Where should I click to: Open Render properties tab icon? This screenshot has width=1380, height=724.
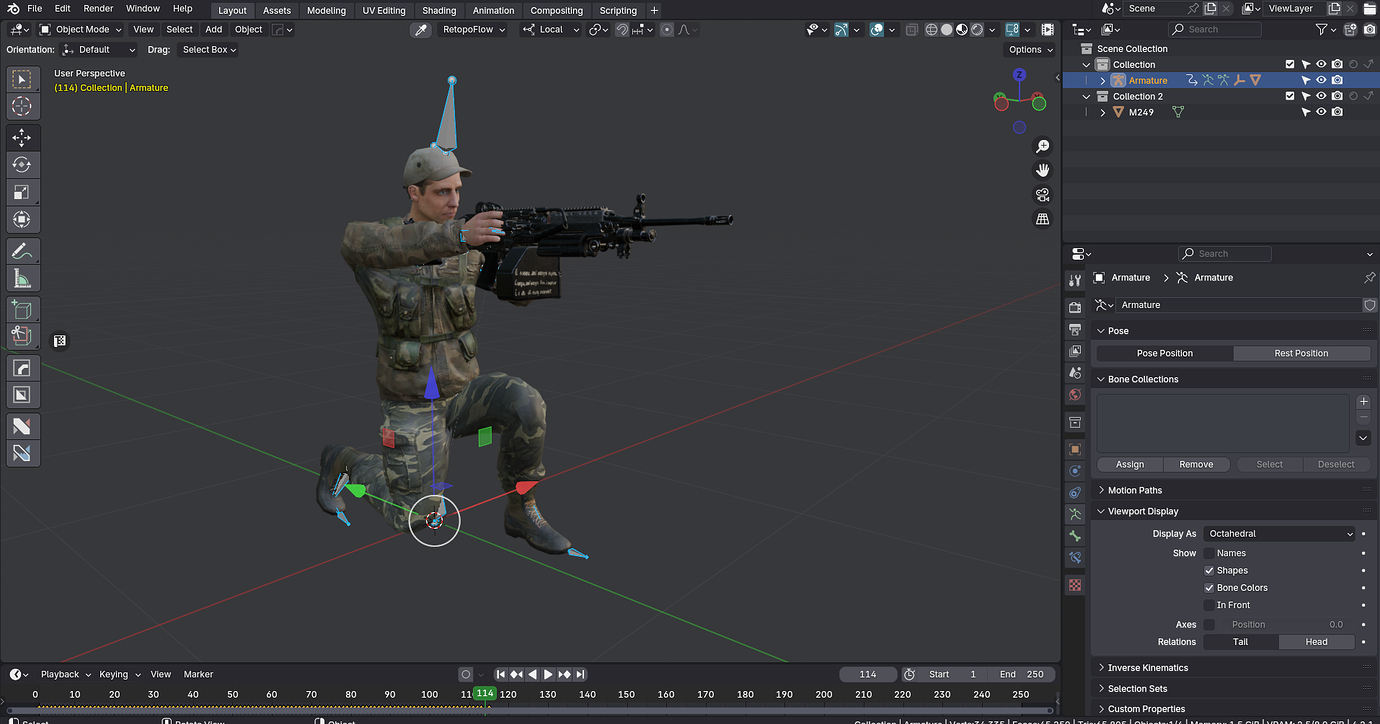pyautogui.click(x=1075, y=307)
